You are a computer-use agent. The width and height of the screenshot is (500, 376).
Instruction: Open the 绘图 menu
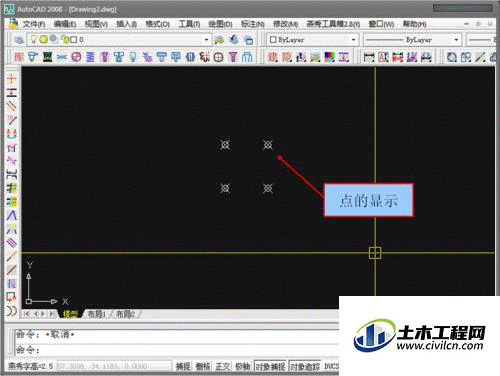[220, 24]
